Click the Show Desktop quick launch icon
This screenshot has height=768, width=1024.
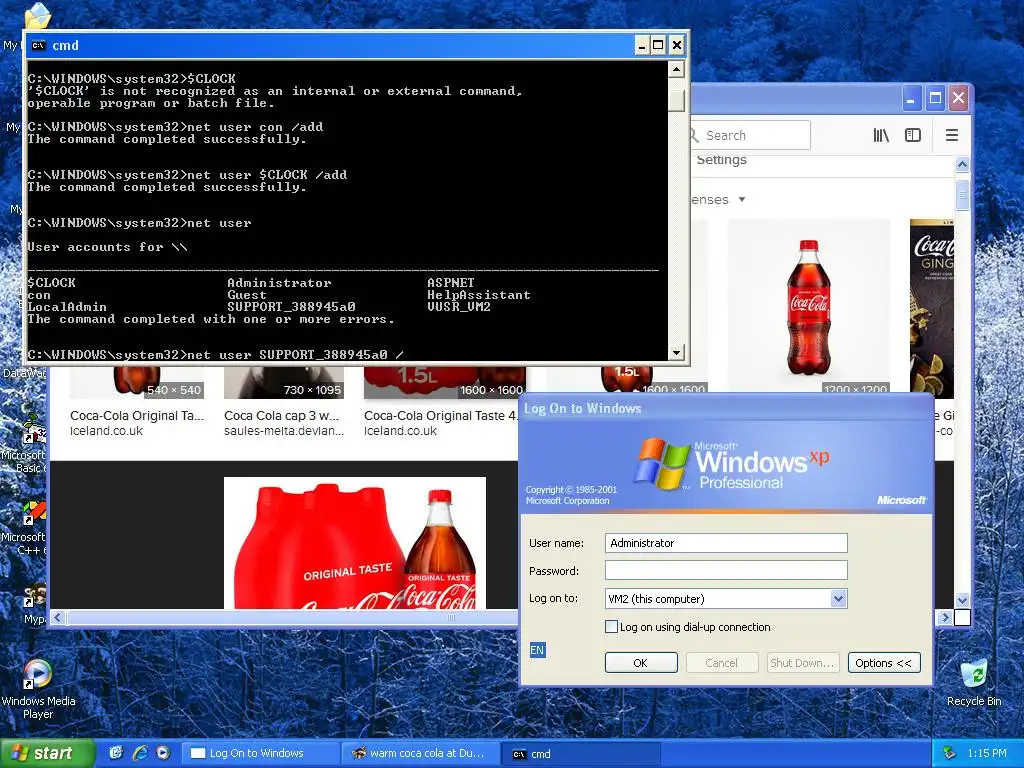116,753
